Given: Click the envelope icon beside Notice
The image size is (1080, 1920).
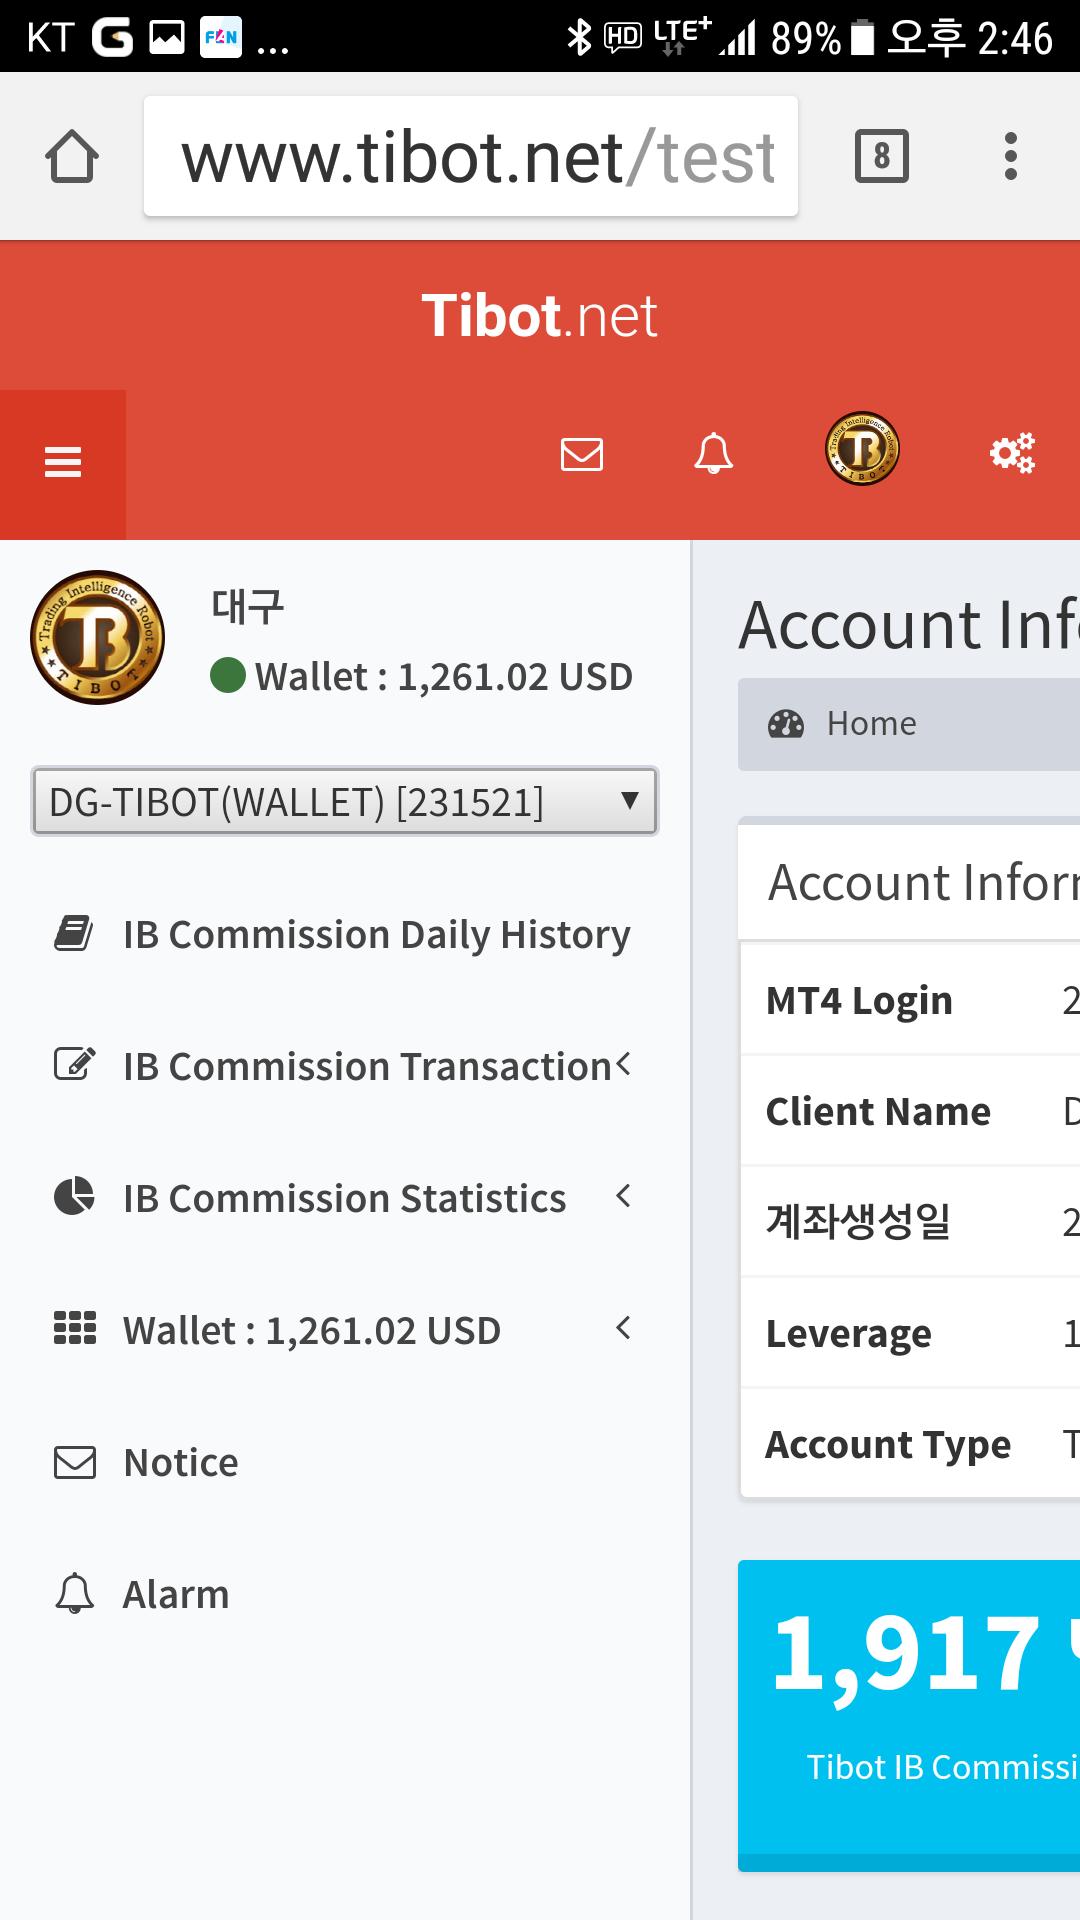Looking at the screenshot, I should [75, 1463].
